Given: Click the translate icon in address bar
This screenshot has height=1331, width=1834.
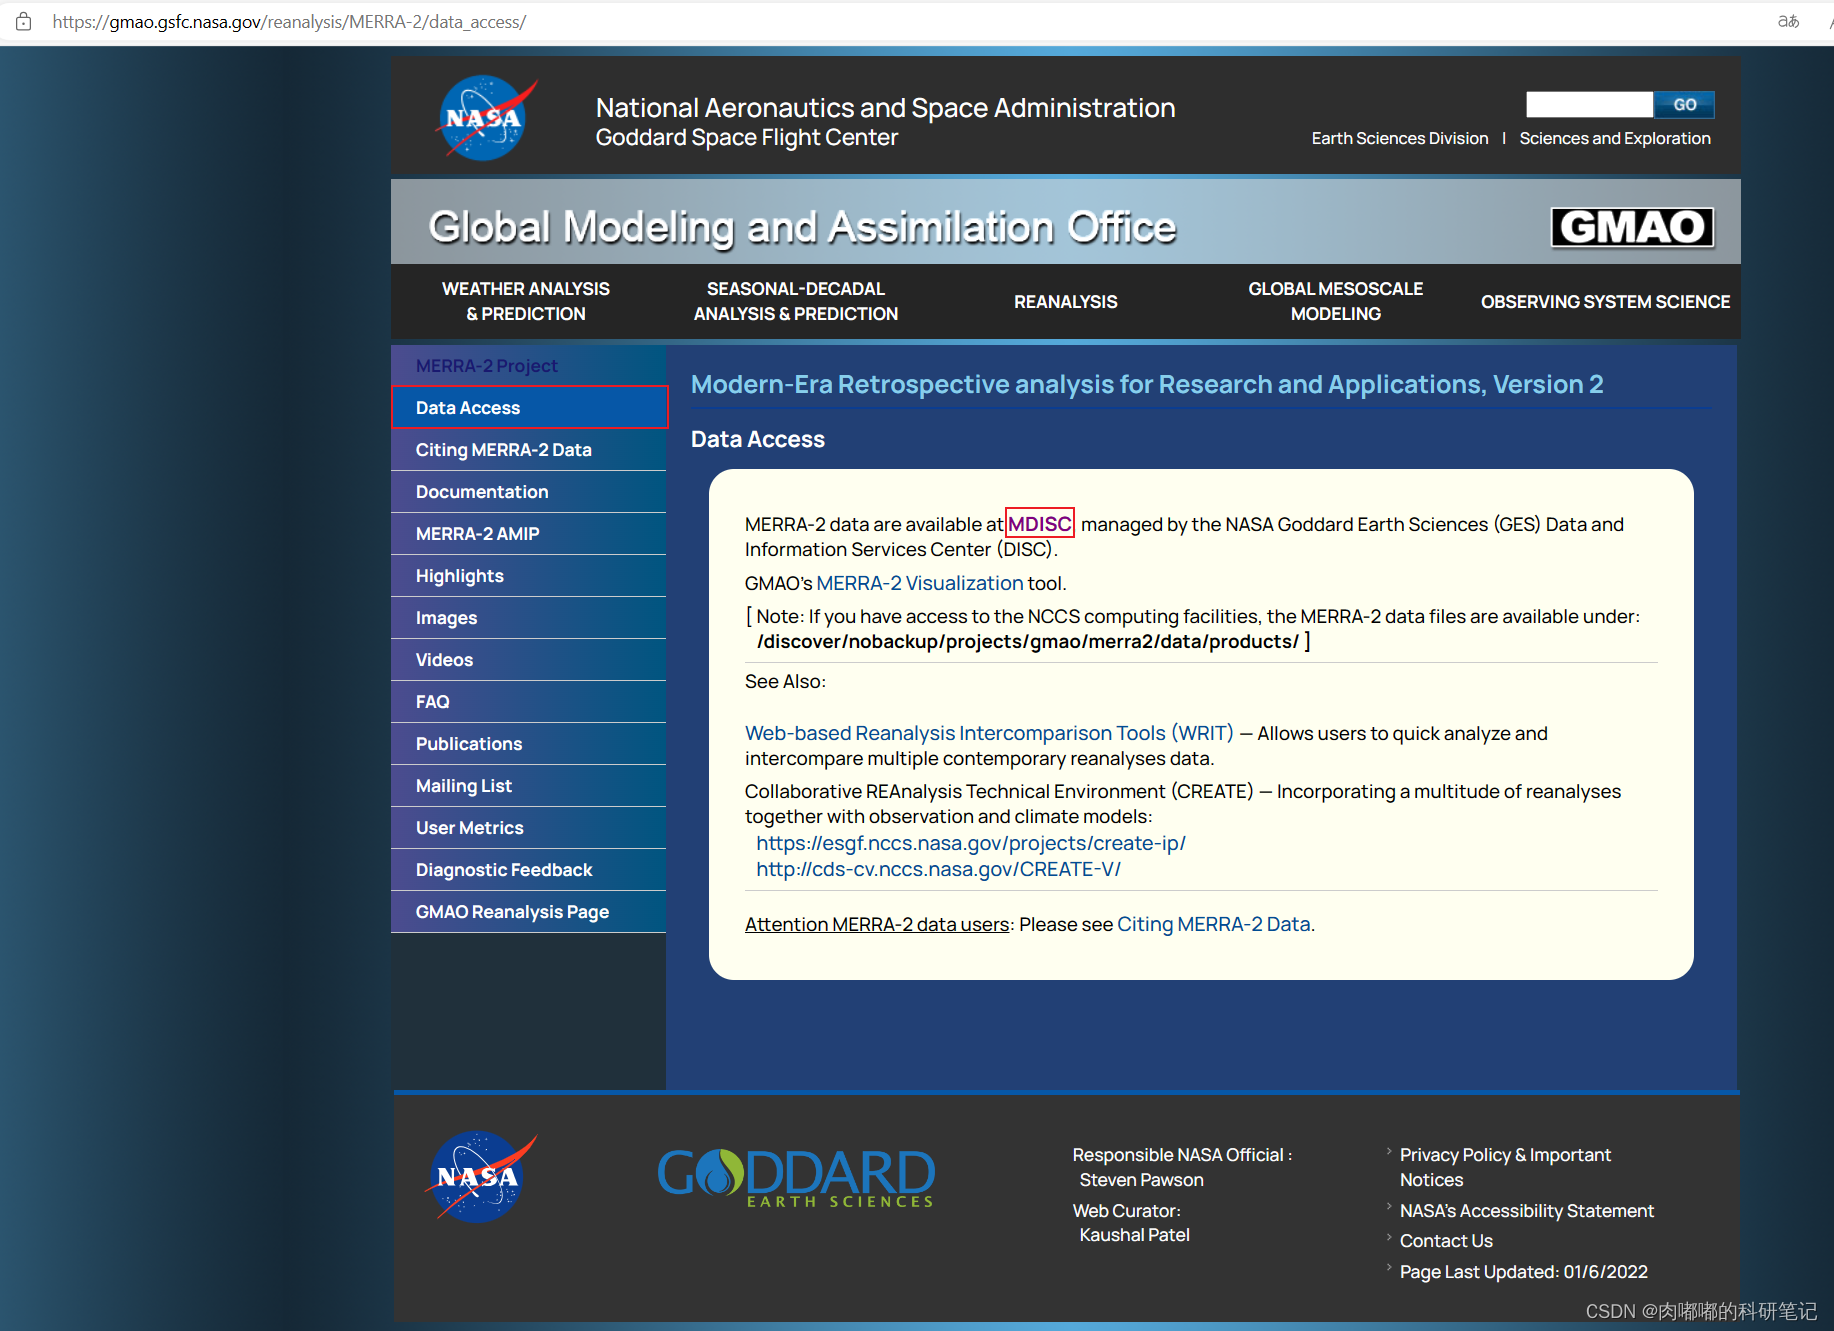Looking at the screenshot, I should click(x=1788, y=21).
